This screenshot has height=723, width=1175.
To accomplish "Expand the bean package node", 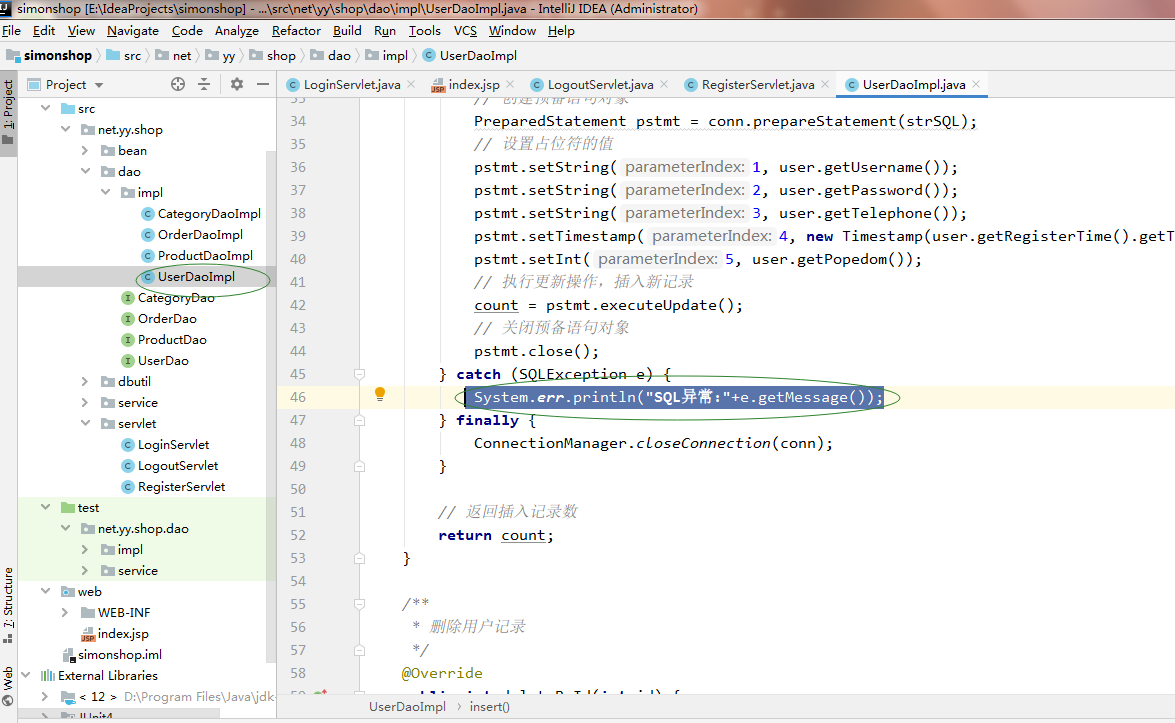I will coord(85,150).
